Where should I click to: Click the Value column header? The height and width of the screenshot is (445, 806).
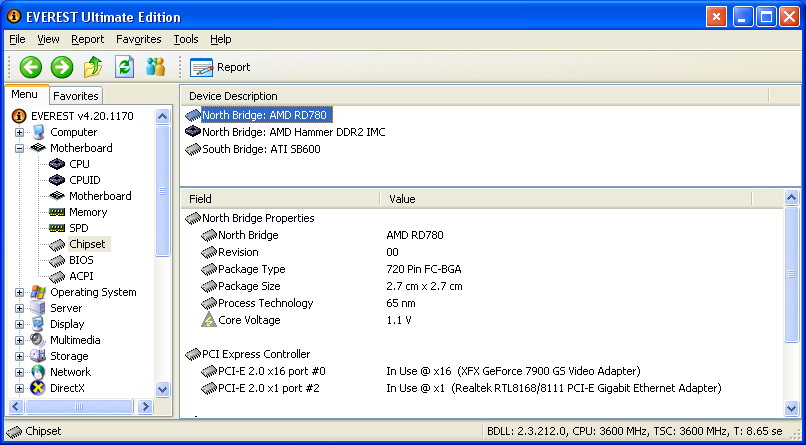click(x=566, y=199)
